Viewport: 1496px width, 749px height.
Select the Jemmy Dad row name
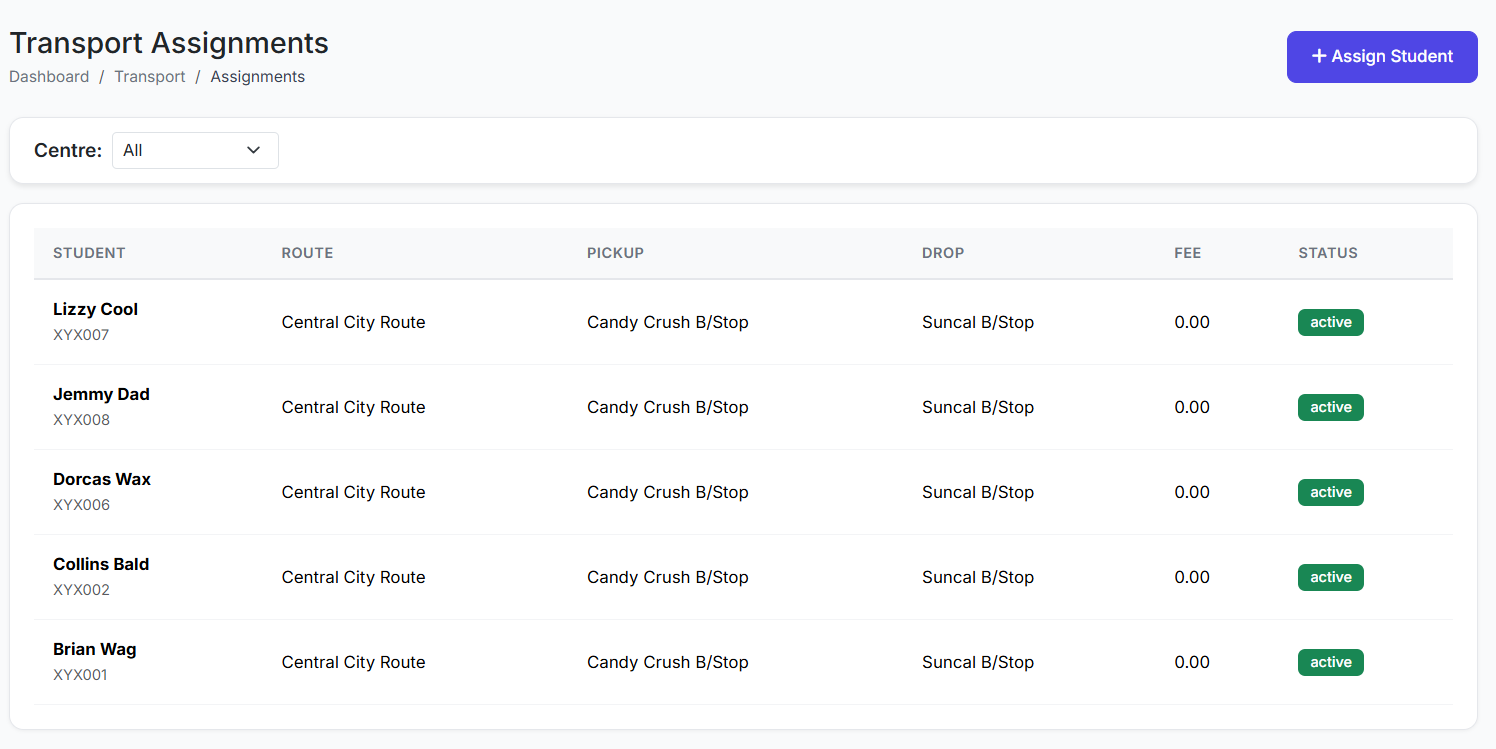click(101, 395)
